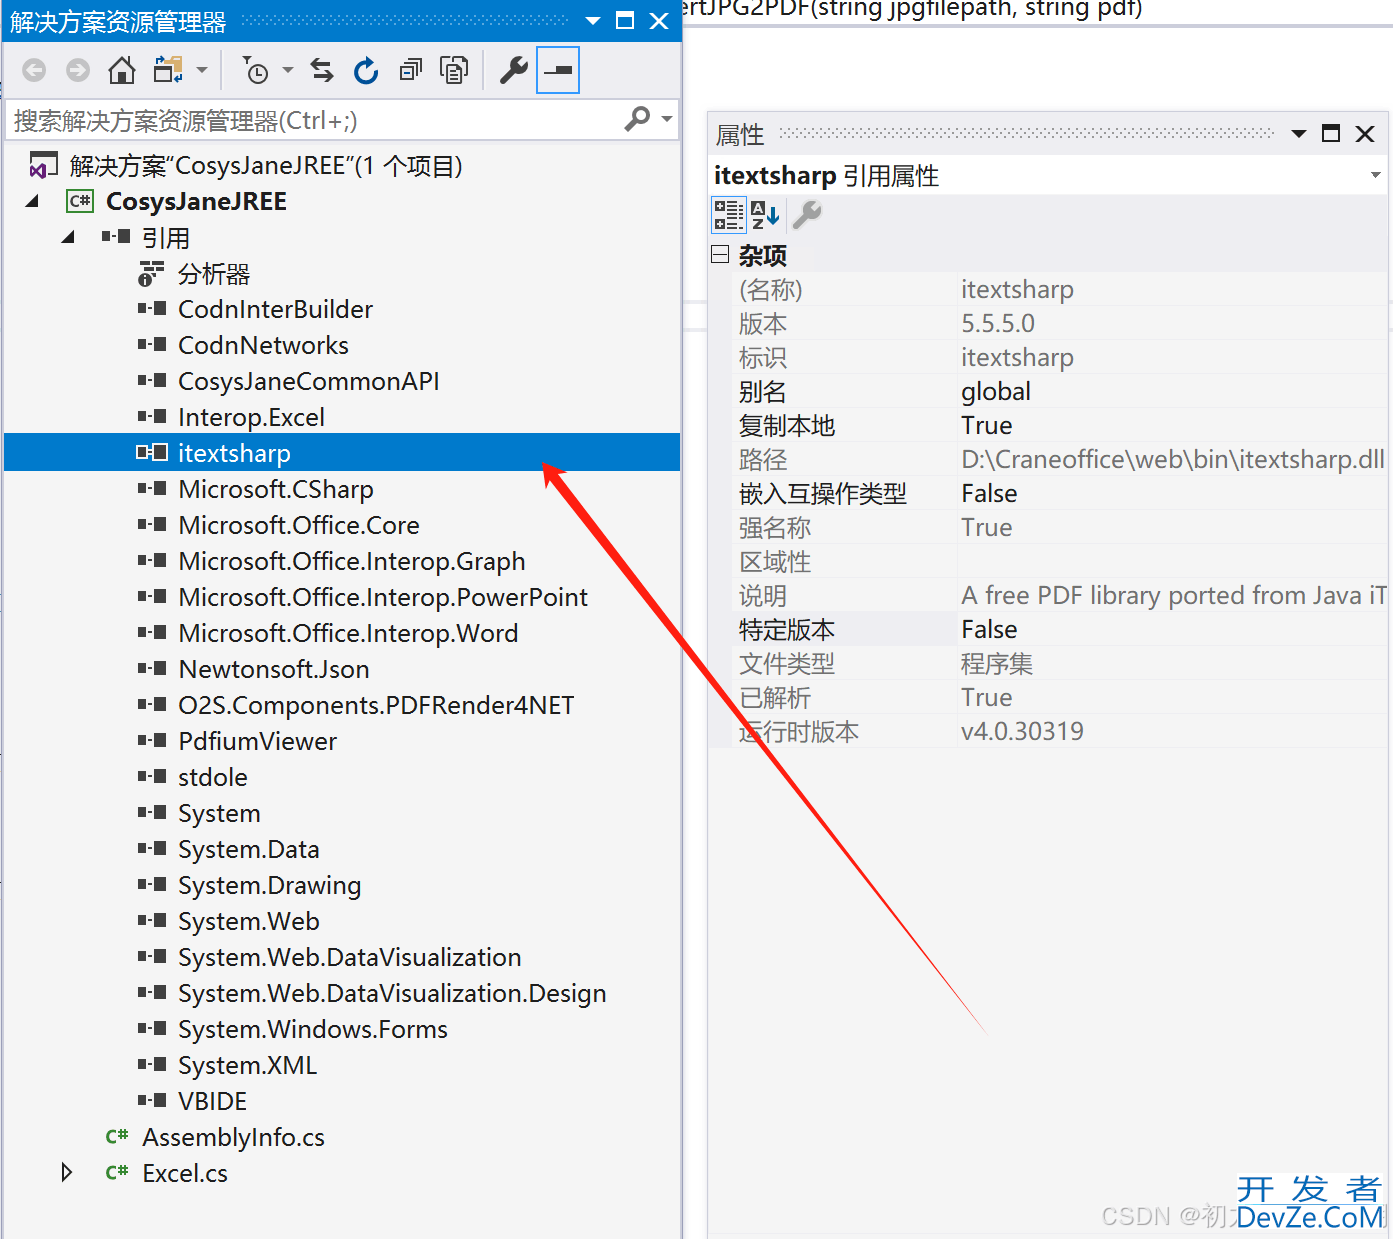Image resolution: width=1393 pixels, height=1239 pixels.
Task: Select stdole reference
Action: click(212, 778)
